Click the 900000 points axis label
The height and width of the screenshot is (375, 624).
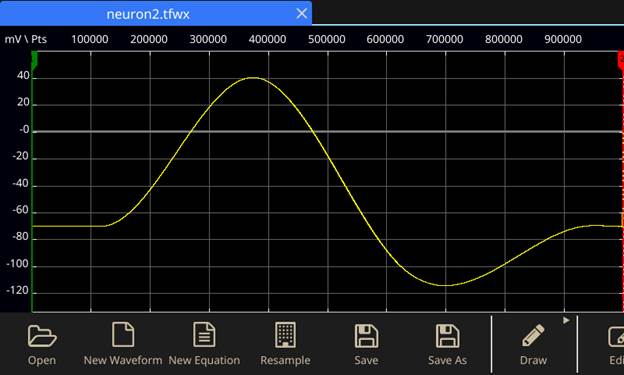[563, 39]
